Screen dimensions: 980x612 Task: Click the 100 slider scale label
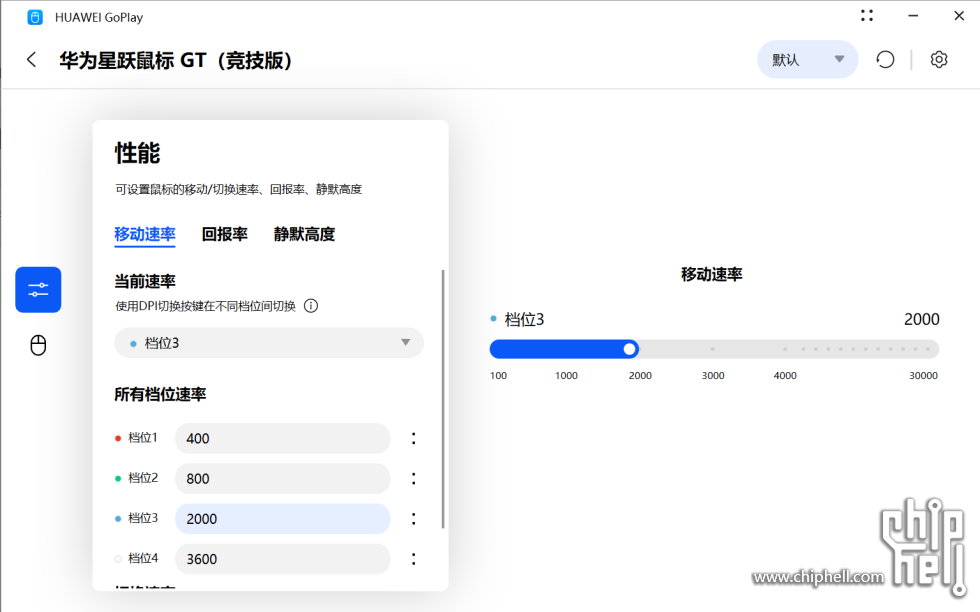[x=498, y=376]
